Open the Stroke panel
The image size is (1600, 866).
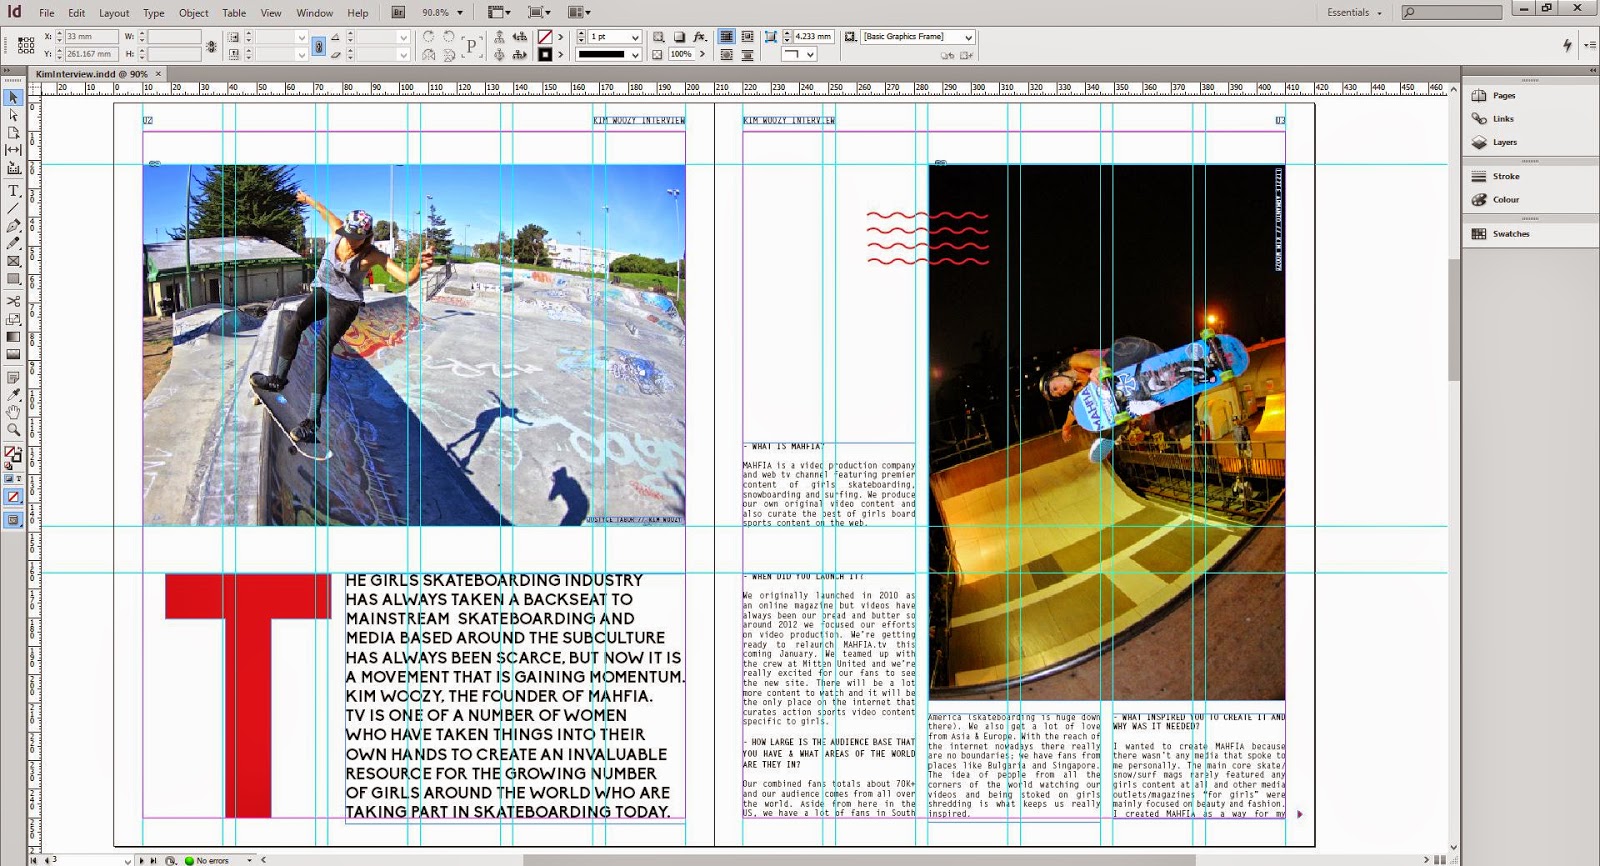[1506, 176]
